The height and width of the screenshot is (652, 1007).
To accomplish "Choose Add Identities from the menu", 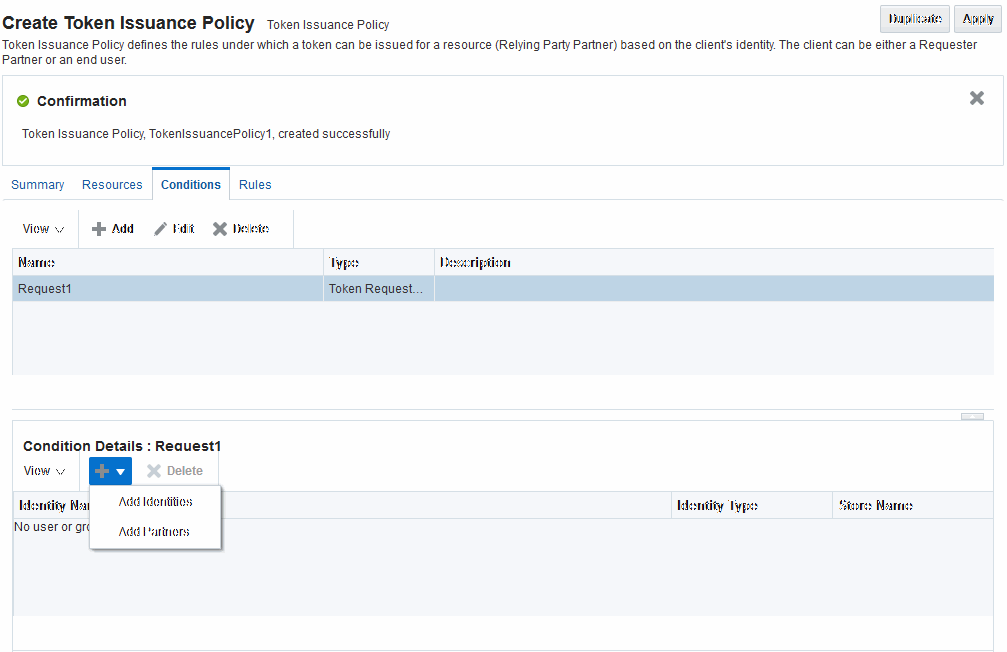I will (x=155, y=502).
